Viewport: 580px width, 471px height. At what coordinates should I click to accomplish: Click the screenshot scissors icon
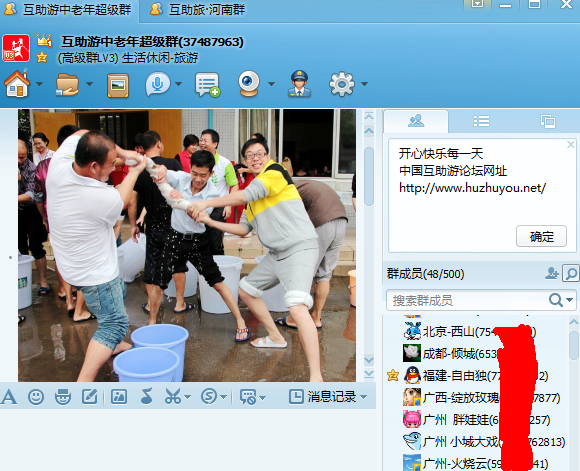pos(173,397)
